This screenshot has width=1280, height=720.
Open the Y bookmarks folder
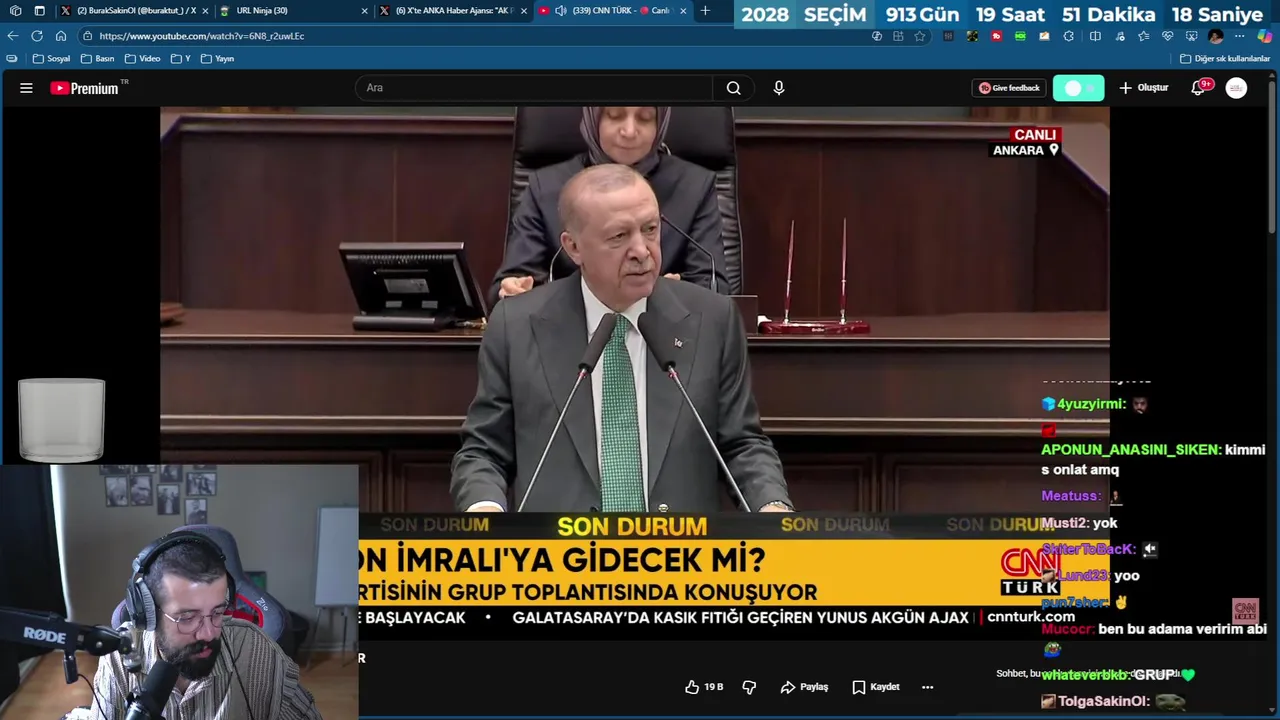[180, 59]
